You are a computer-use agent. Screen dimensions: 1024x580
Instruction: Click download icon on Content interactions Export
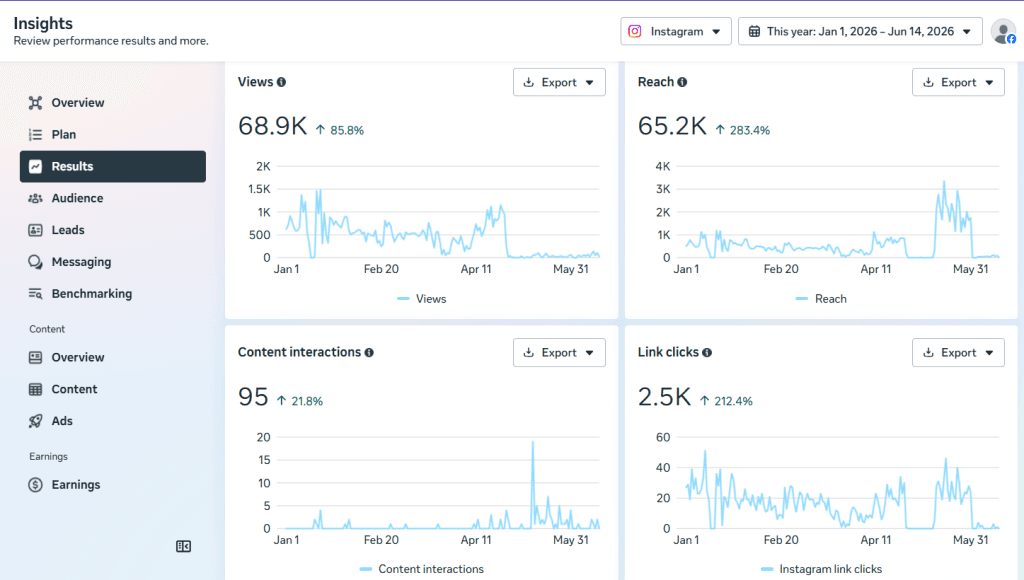(x=529, y=353)
